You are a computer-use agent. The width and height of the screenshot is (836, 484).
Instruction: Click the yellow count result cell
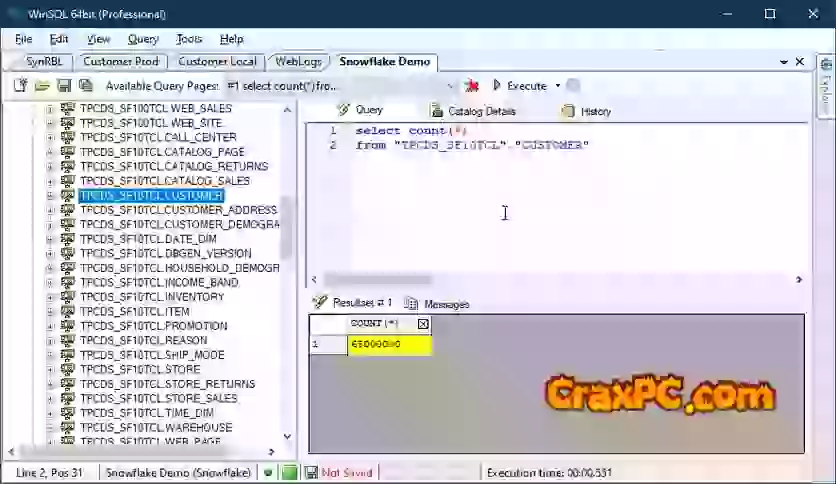(x=390, y=344)
